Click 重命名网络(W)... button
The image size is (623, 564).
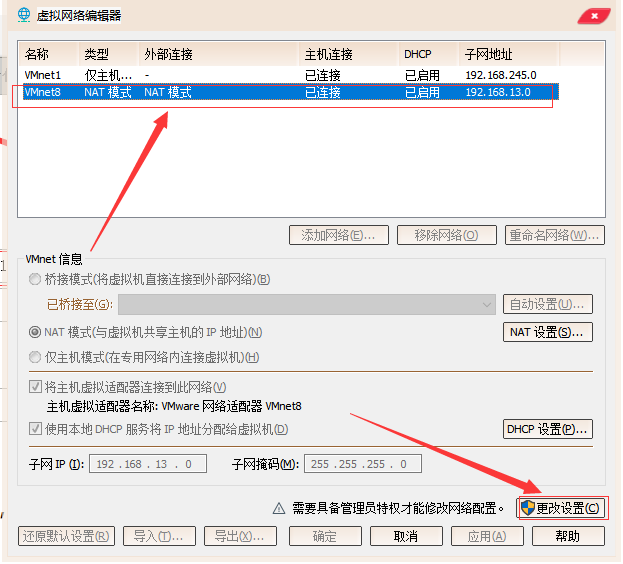click(555, 235)
